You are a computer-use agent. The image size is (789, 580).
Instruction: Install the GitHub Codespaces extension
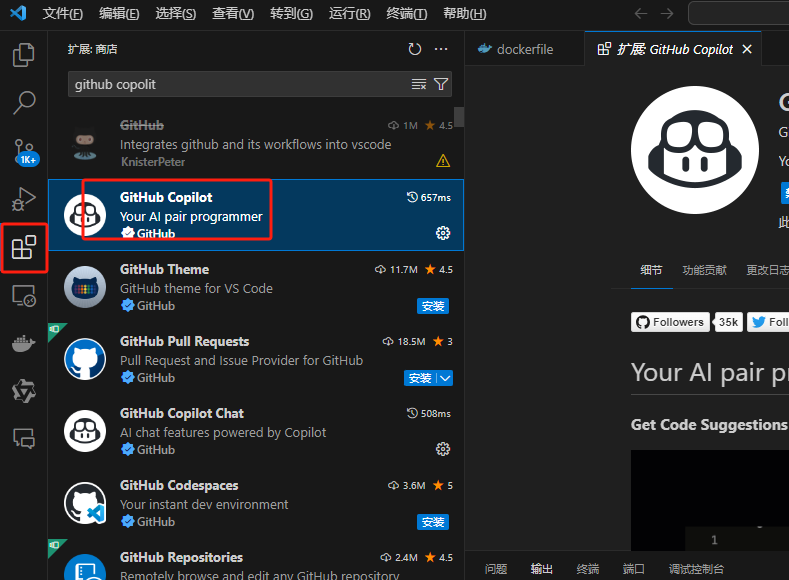click(x=433, y=522)
